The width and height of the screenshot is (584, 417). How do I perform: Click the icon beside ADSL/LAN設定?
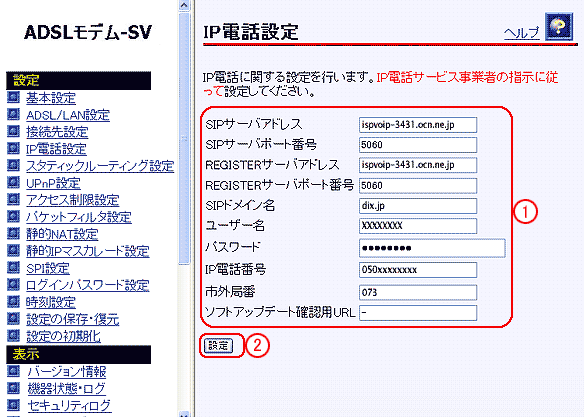click(x=13, y=114)
